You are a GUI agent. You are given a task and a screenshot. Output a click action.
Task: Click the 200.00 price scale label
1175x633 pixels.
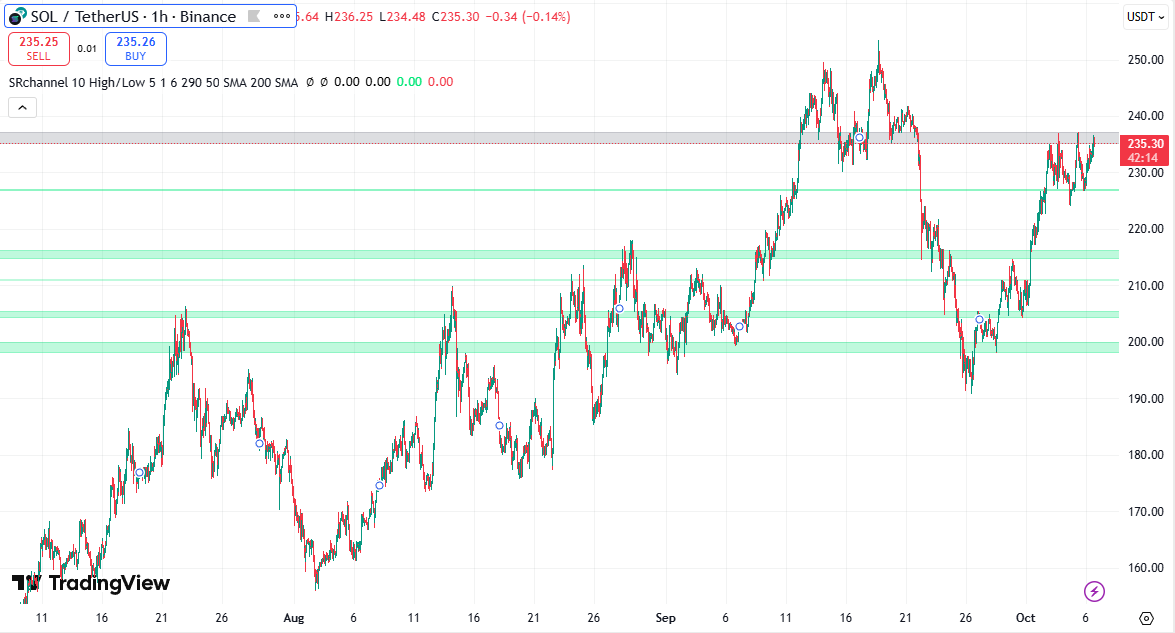coord(1143,342)
